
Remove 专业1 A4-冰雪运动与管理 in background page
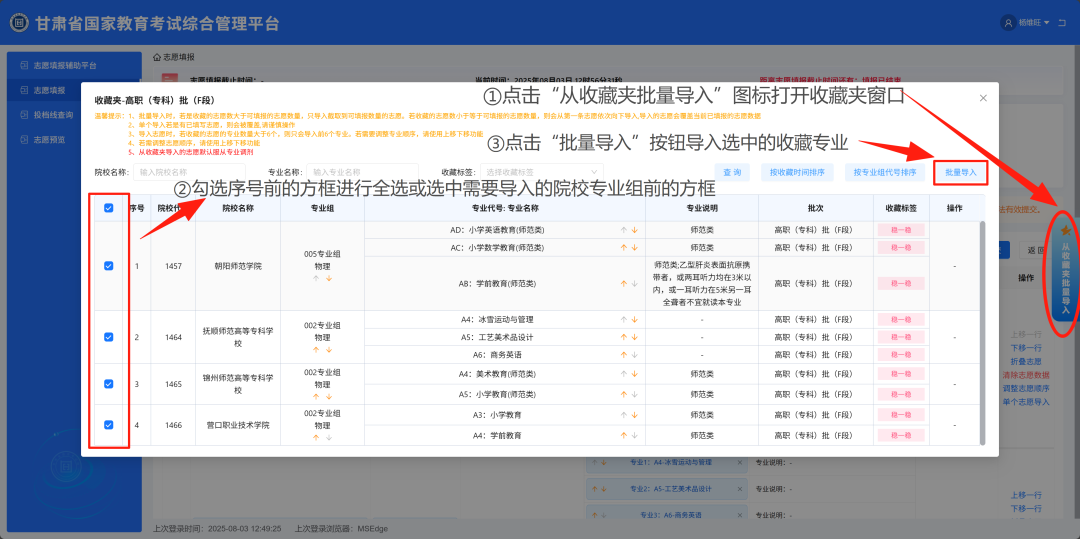click(x=740, y=463)
